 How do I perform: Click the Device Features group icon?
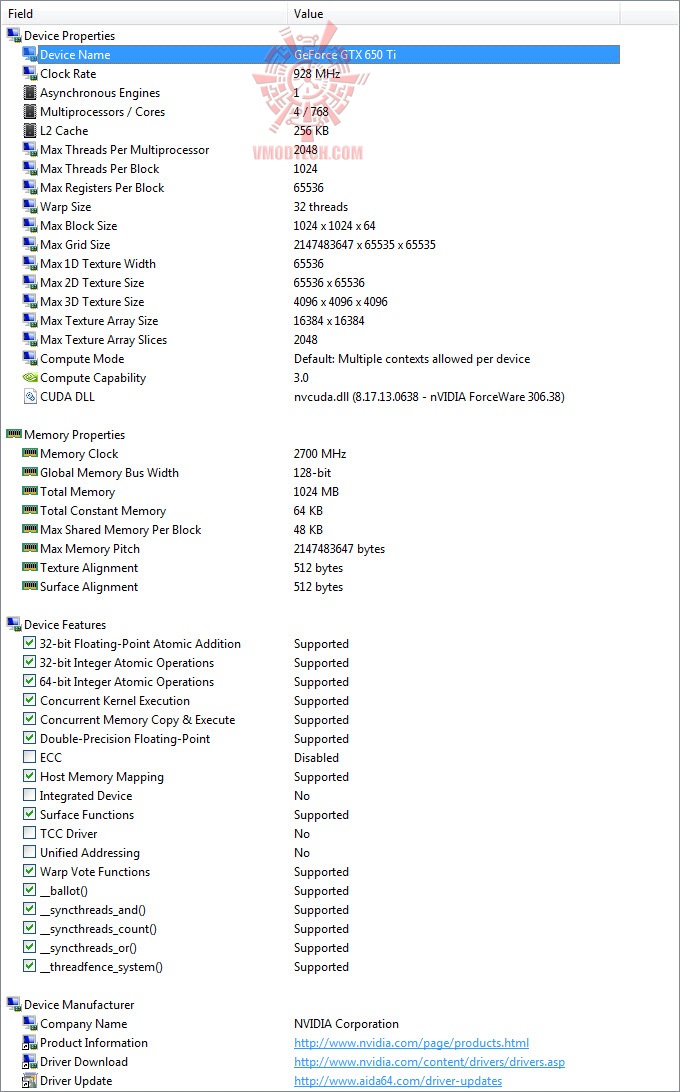coord(14,625)
